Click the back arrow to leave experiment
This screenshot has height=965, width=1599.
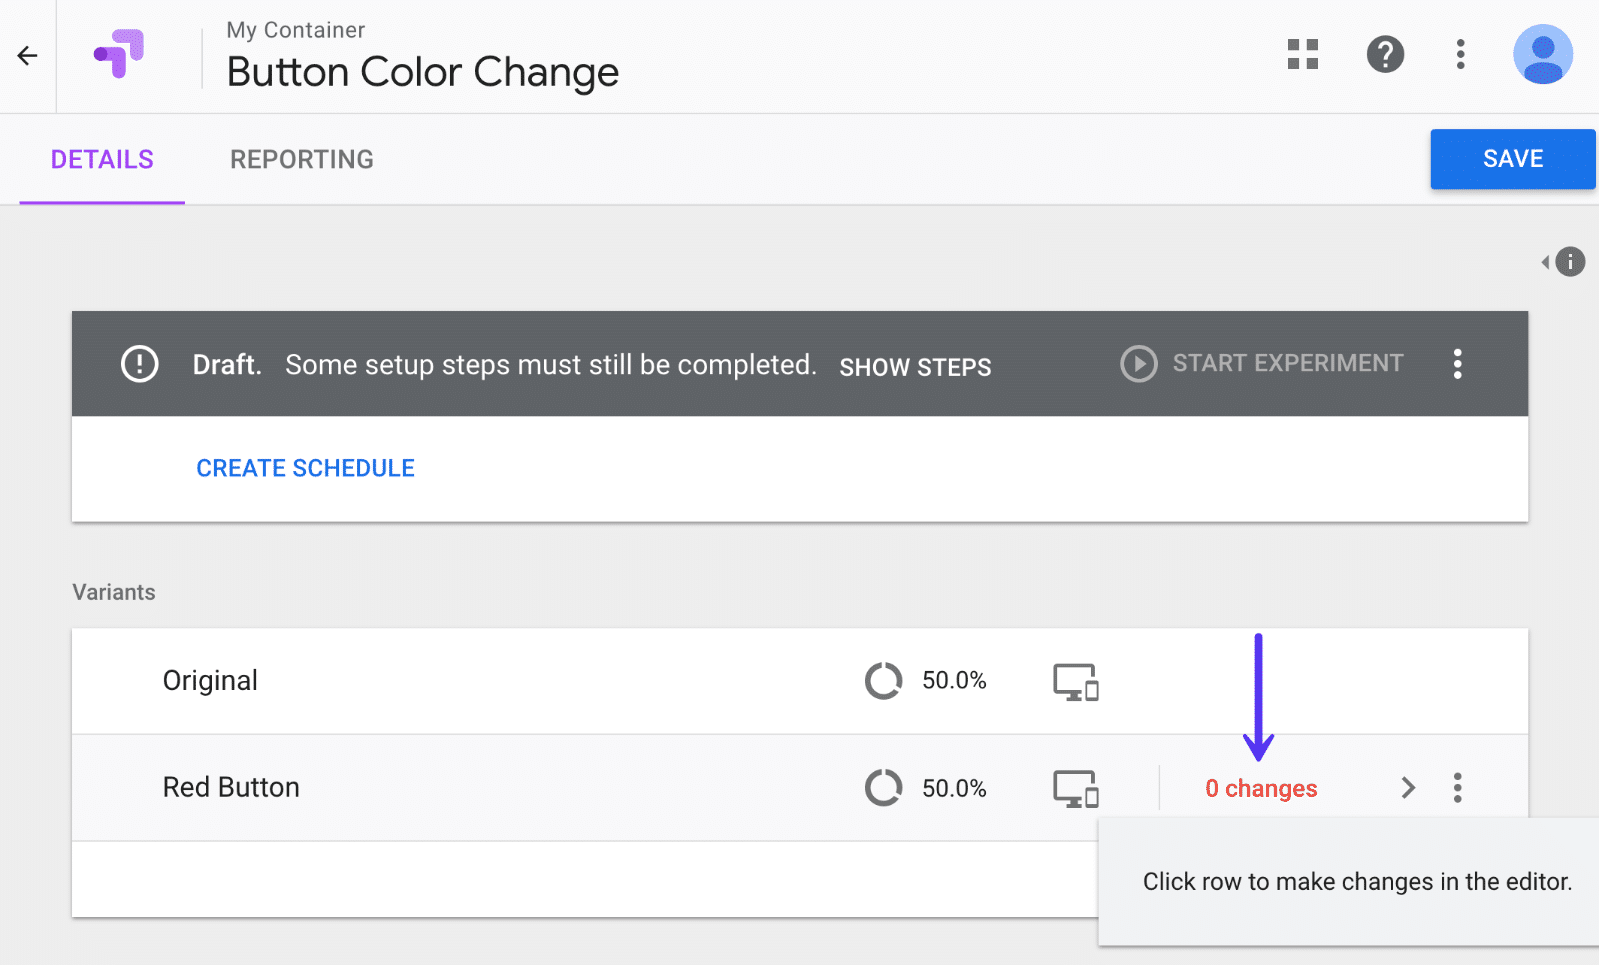coord(26,55)
